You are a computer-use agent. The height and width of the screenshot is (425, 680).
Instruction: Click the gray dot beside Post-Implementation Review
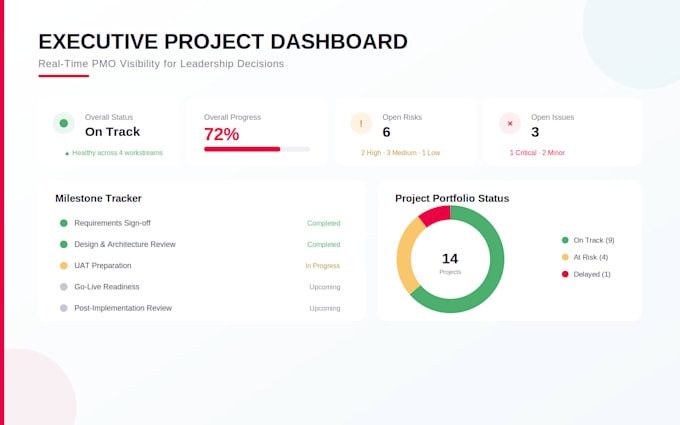click(x=64, y=308)
